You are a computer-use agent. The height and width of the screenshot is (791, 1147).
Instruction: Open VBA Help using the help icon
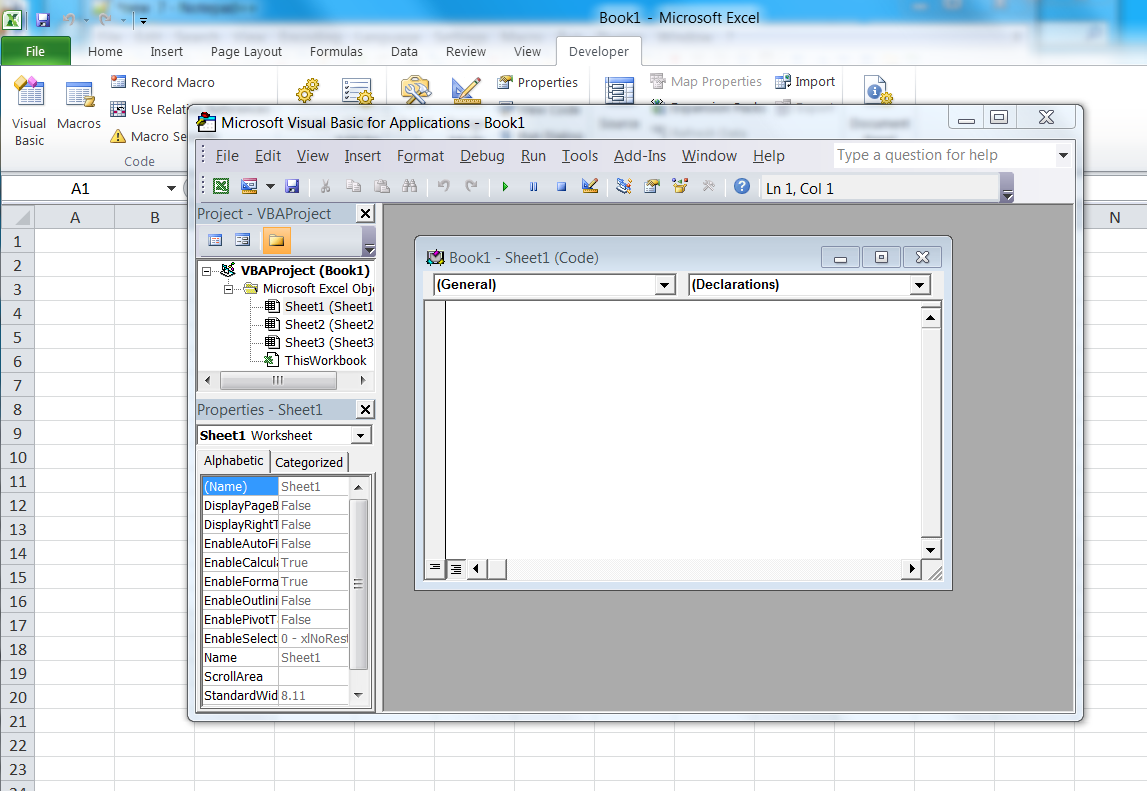[742, 186]
